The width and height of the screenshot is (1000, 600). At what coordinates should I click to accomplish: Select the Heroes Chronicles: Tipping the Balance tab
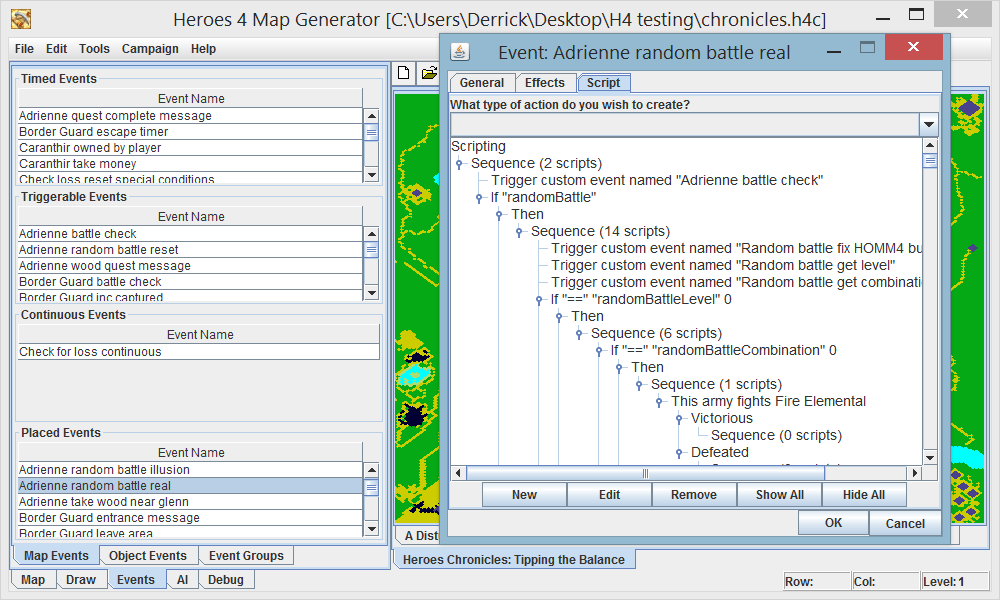514,559
